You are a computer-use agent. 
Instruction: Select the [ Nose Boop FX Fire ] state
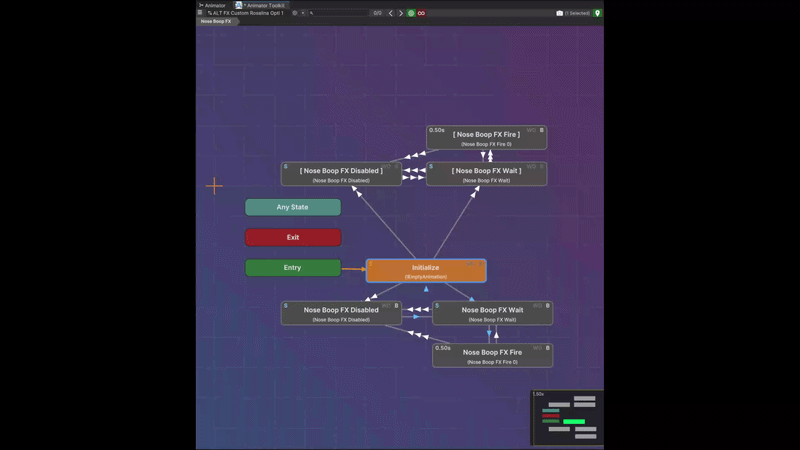[486, 138]
